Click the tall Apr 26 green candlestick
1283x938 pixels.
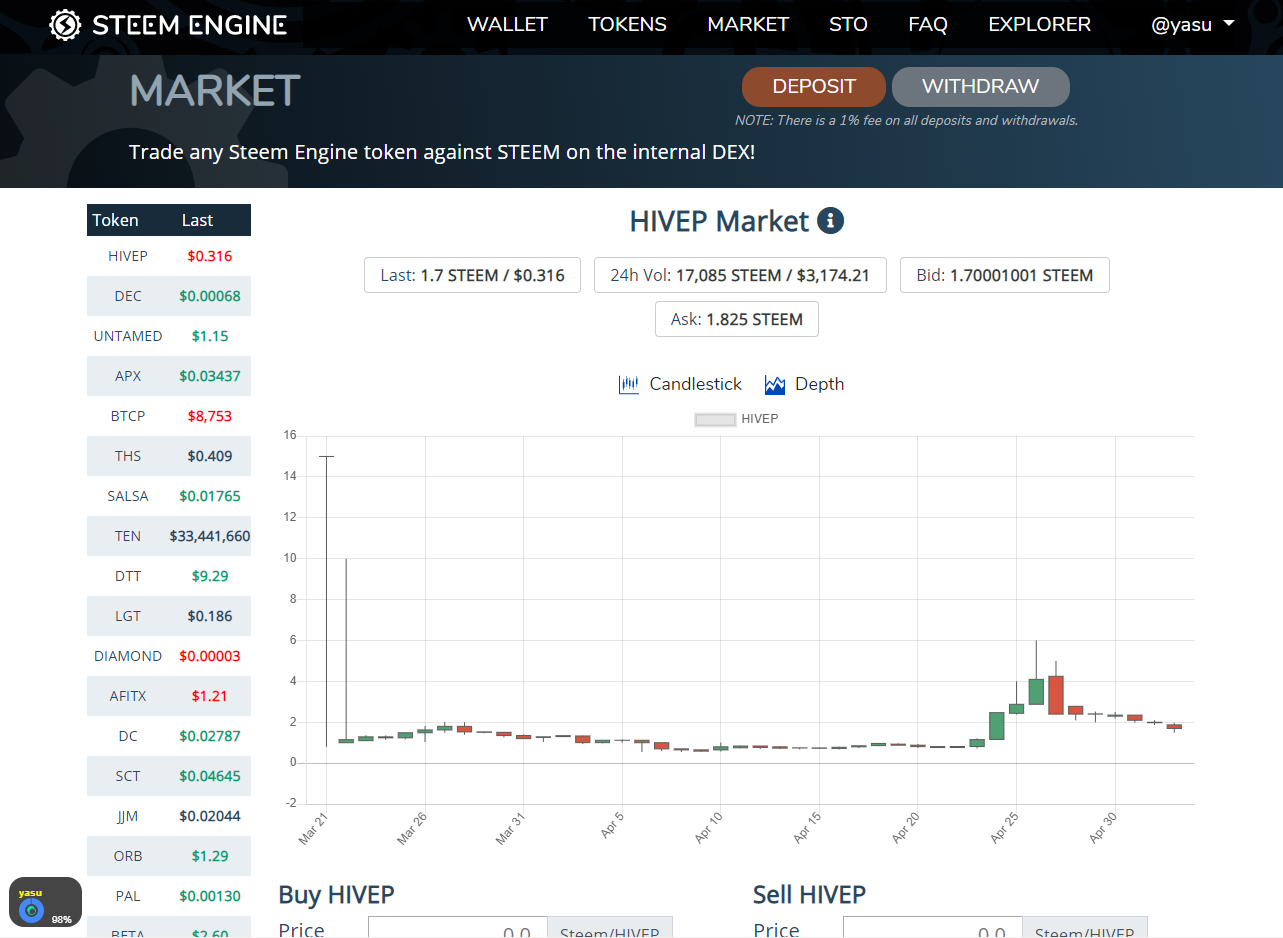click(1036, 692)
